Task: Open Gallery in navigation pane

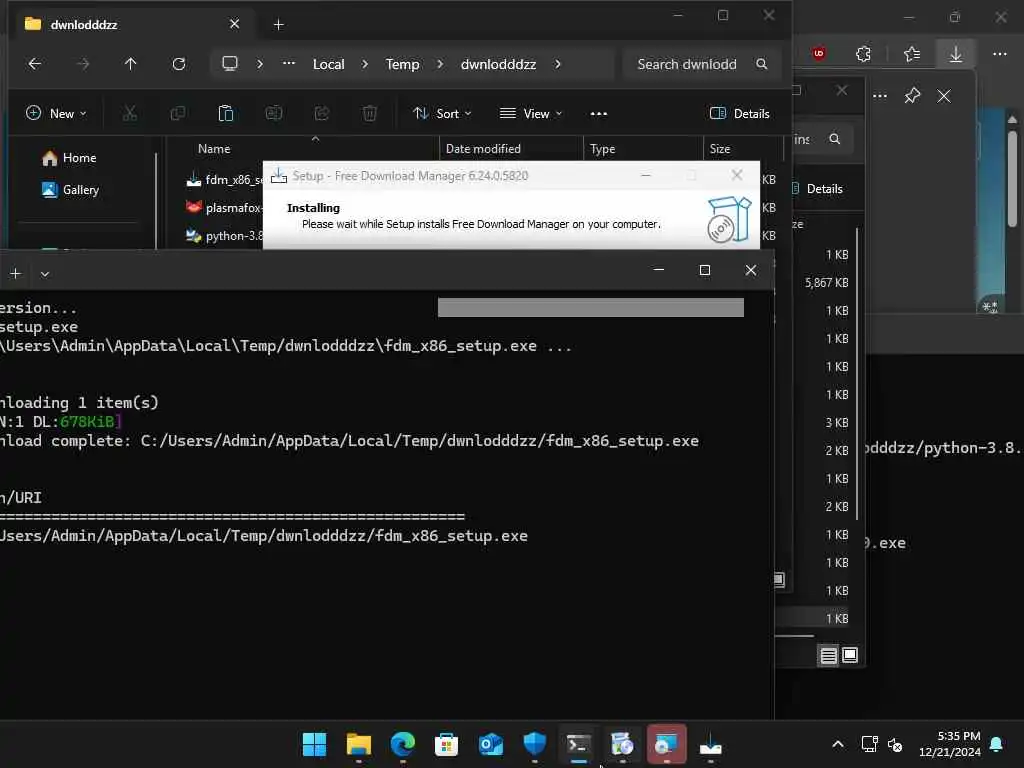Action: pos(71,190)
